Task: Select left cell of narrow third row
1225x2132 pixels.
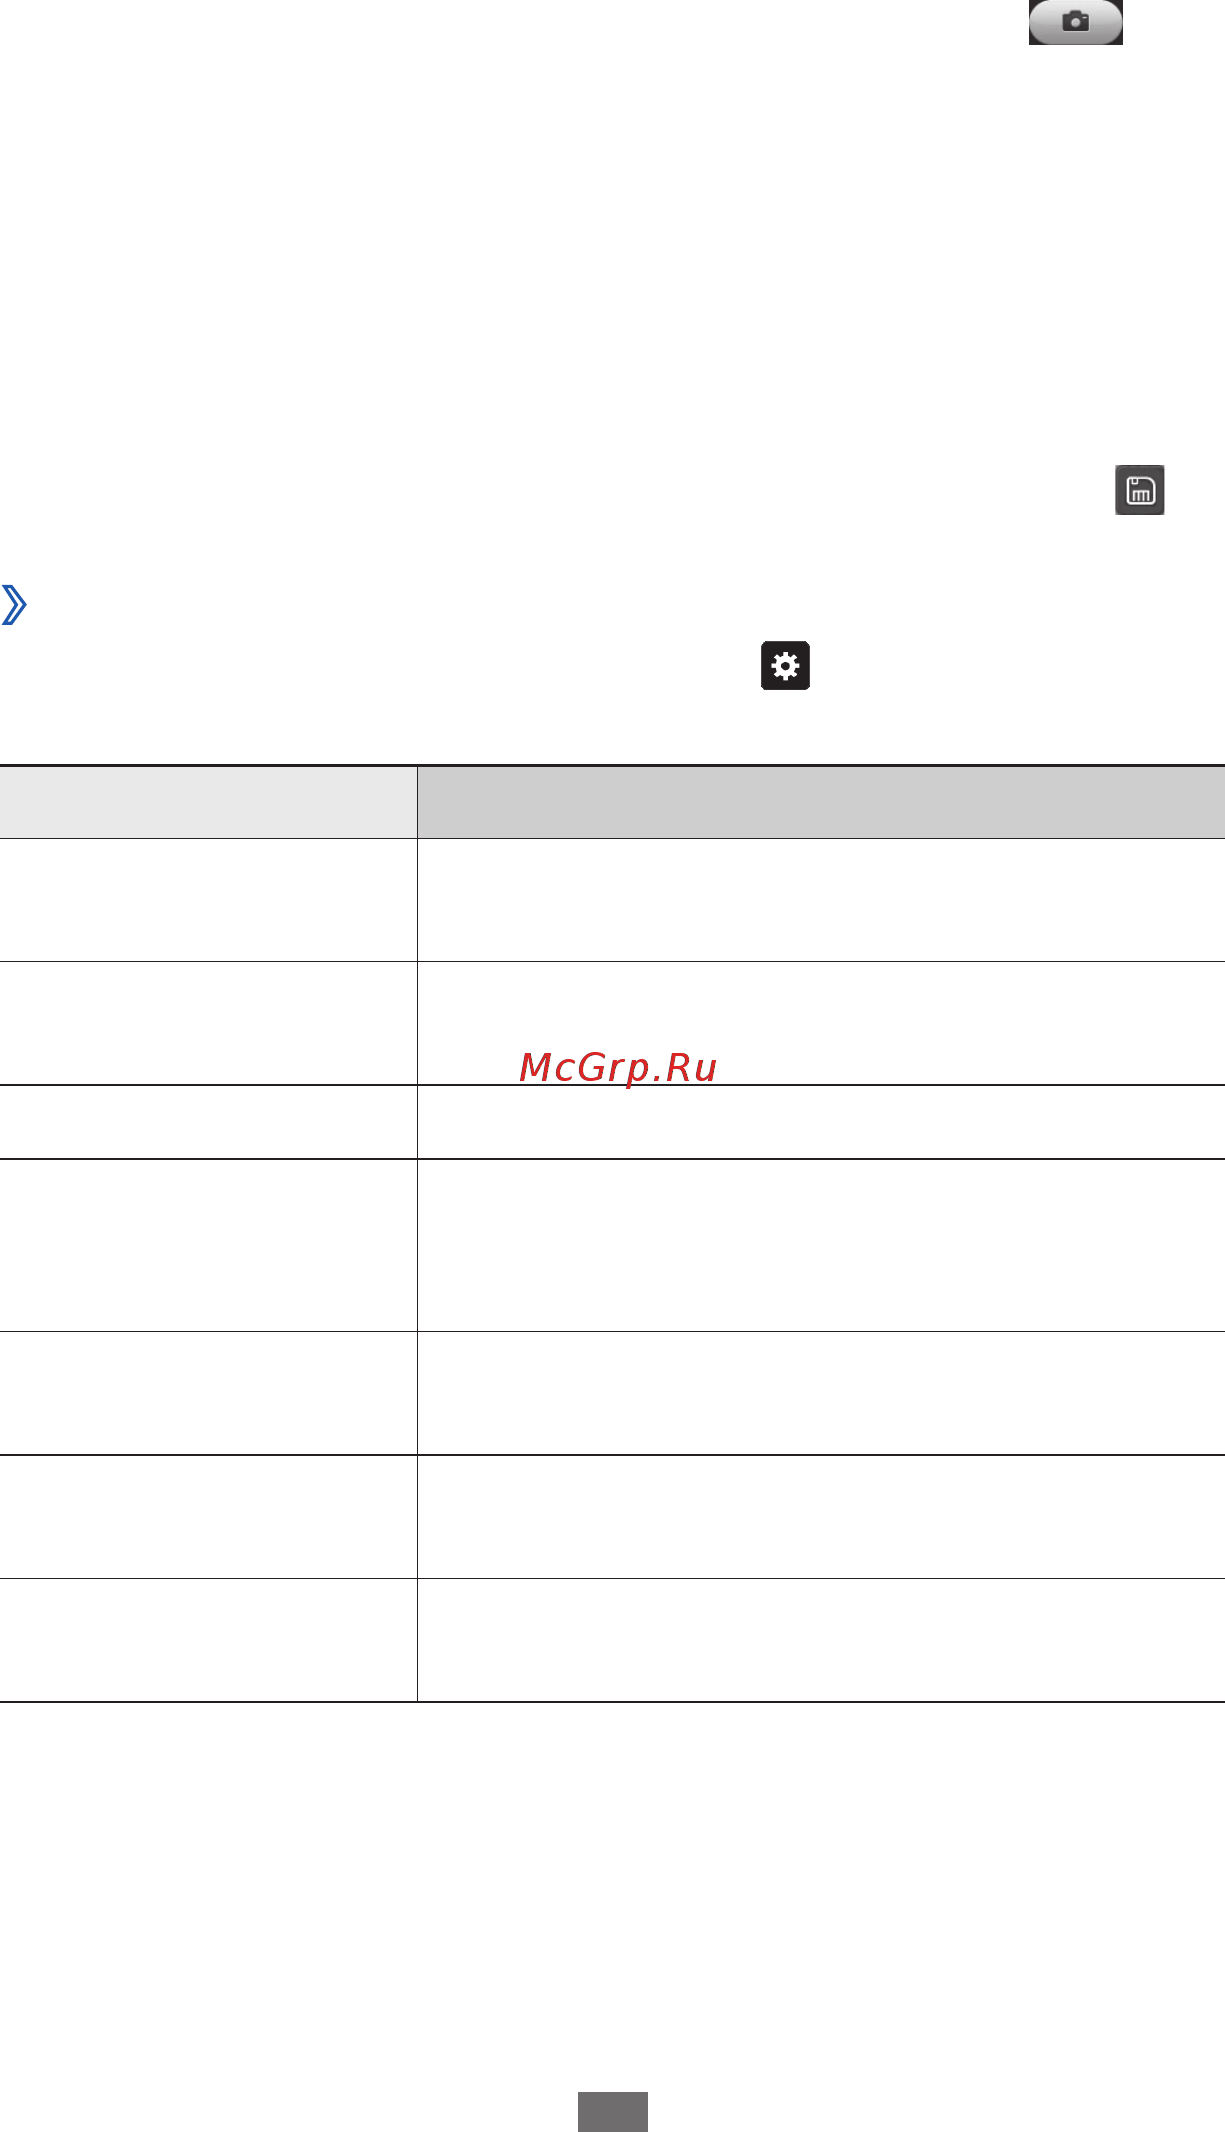Action: 208,1122
